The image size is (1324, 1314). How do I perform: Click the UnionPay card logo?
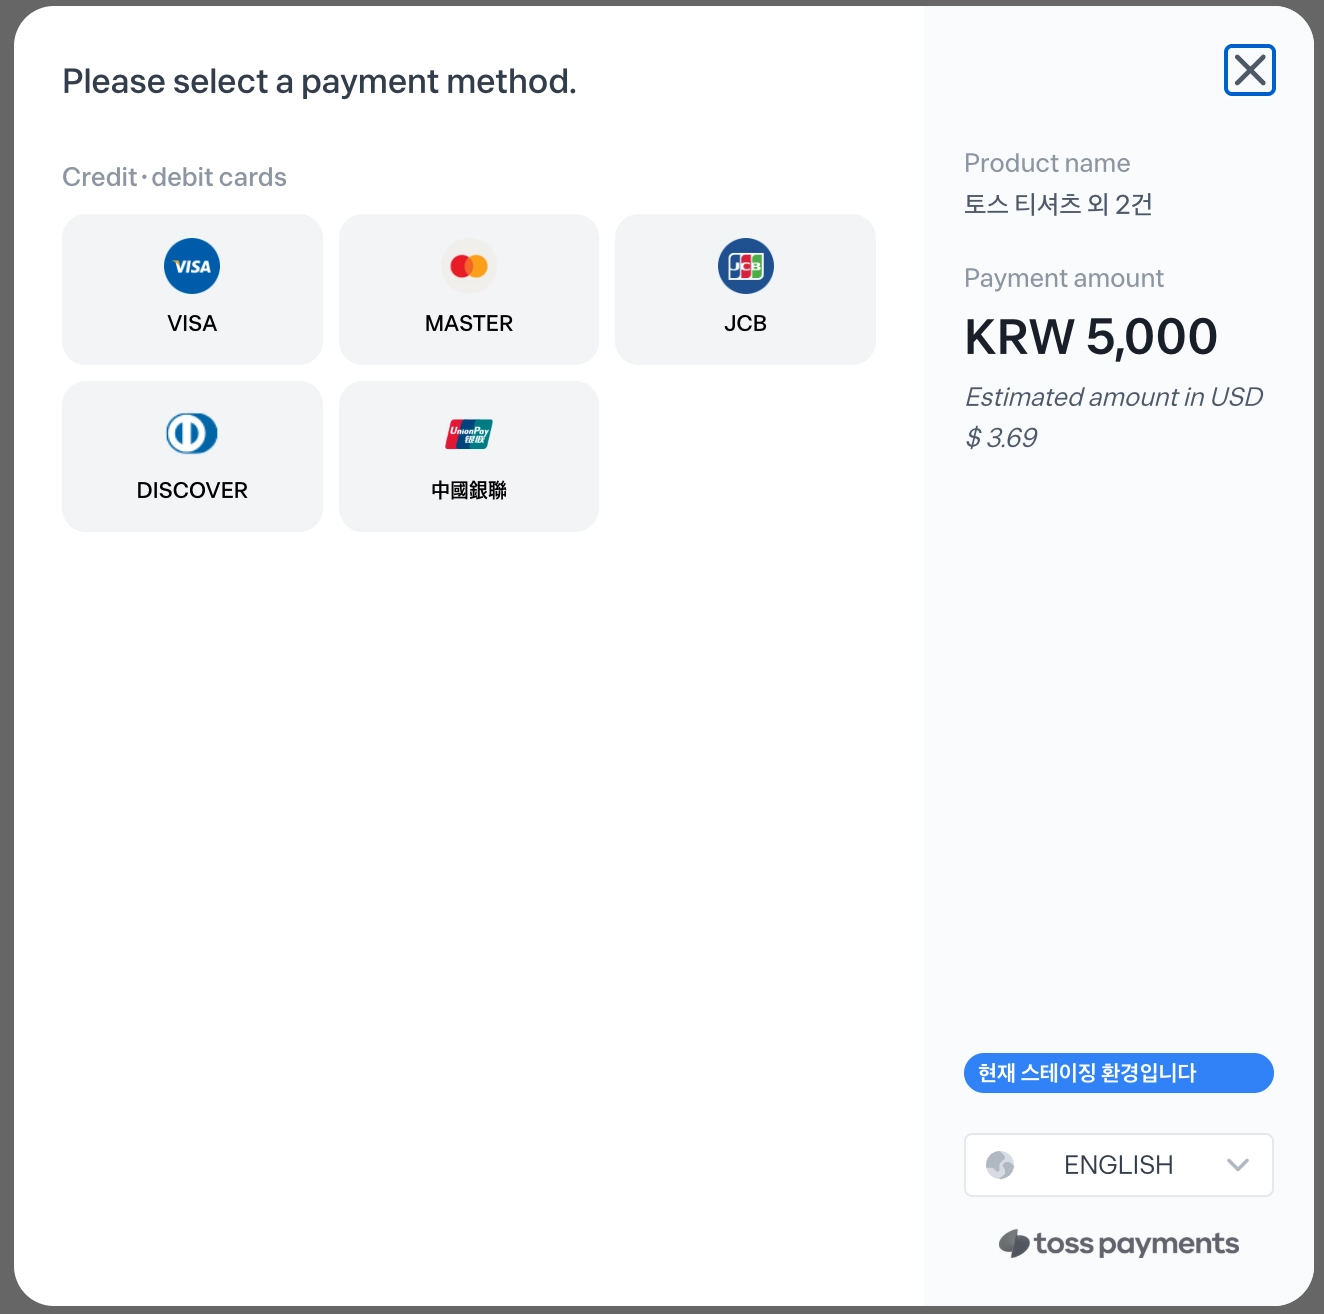(469, 433)
